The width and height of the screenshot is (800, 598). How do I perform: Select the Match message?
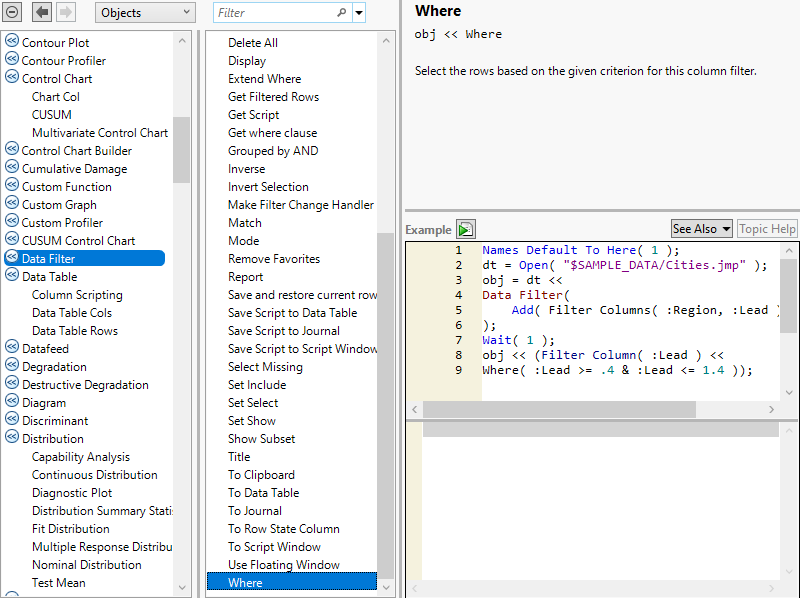pos(245,223)
